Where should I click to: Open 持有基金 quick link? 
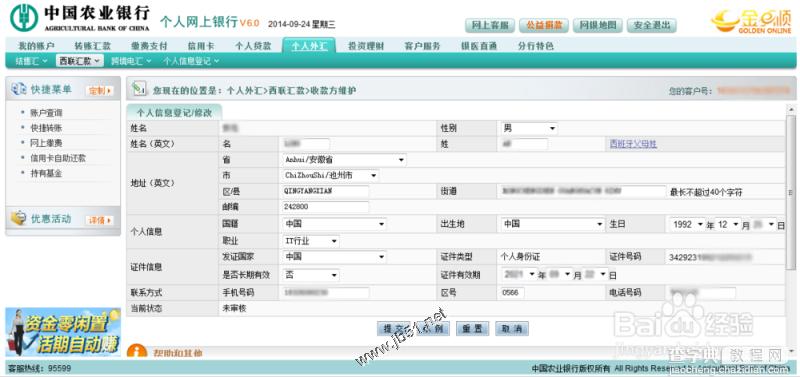tap(46, 173)
